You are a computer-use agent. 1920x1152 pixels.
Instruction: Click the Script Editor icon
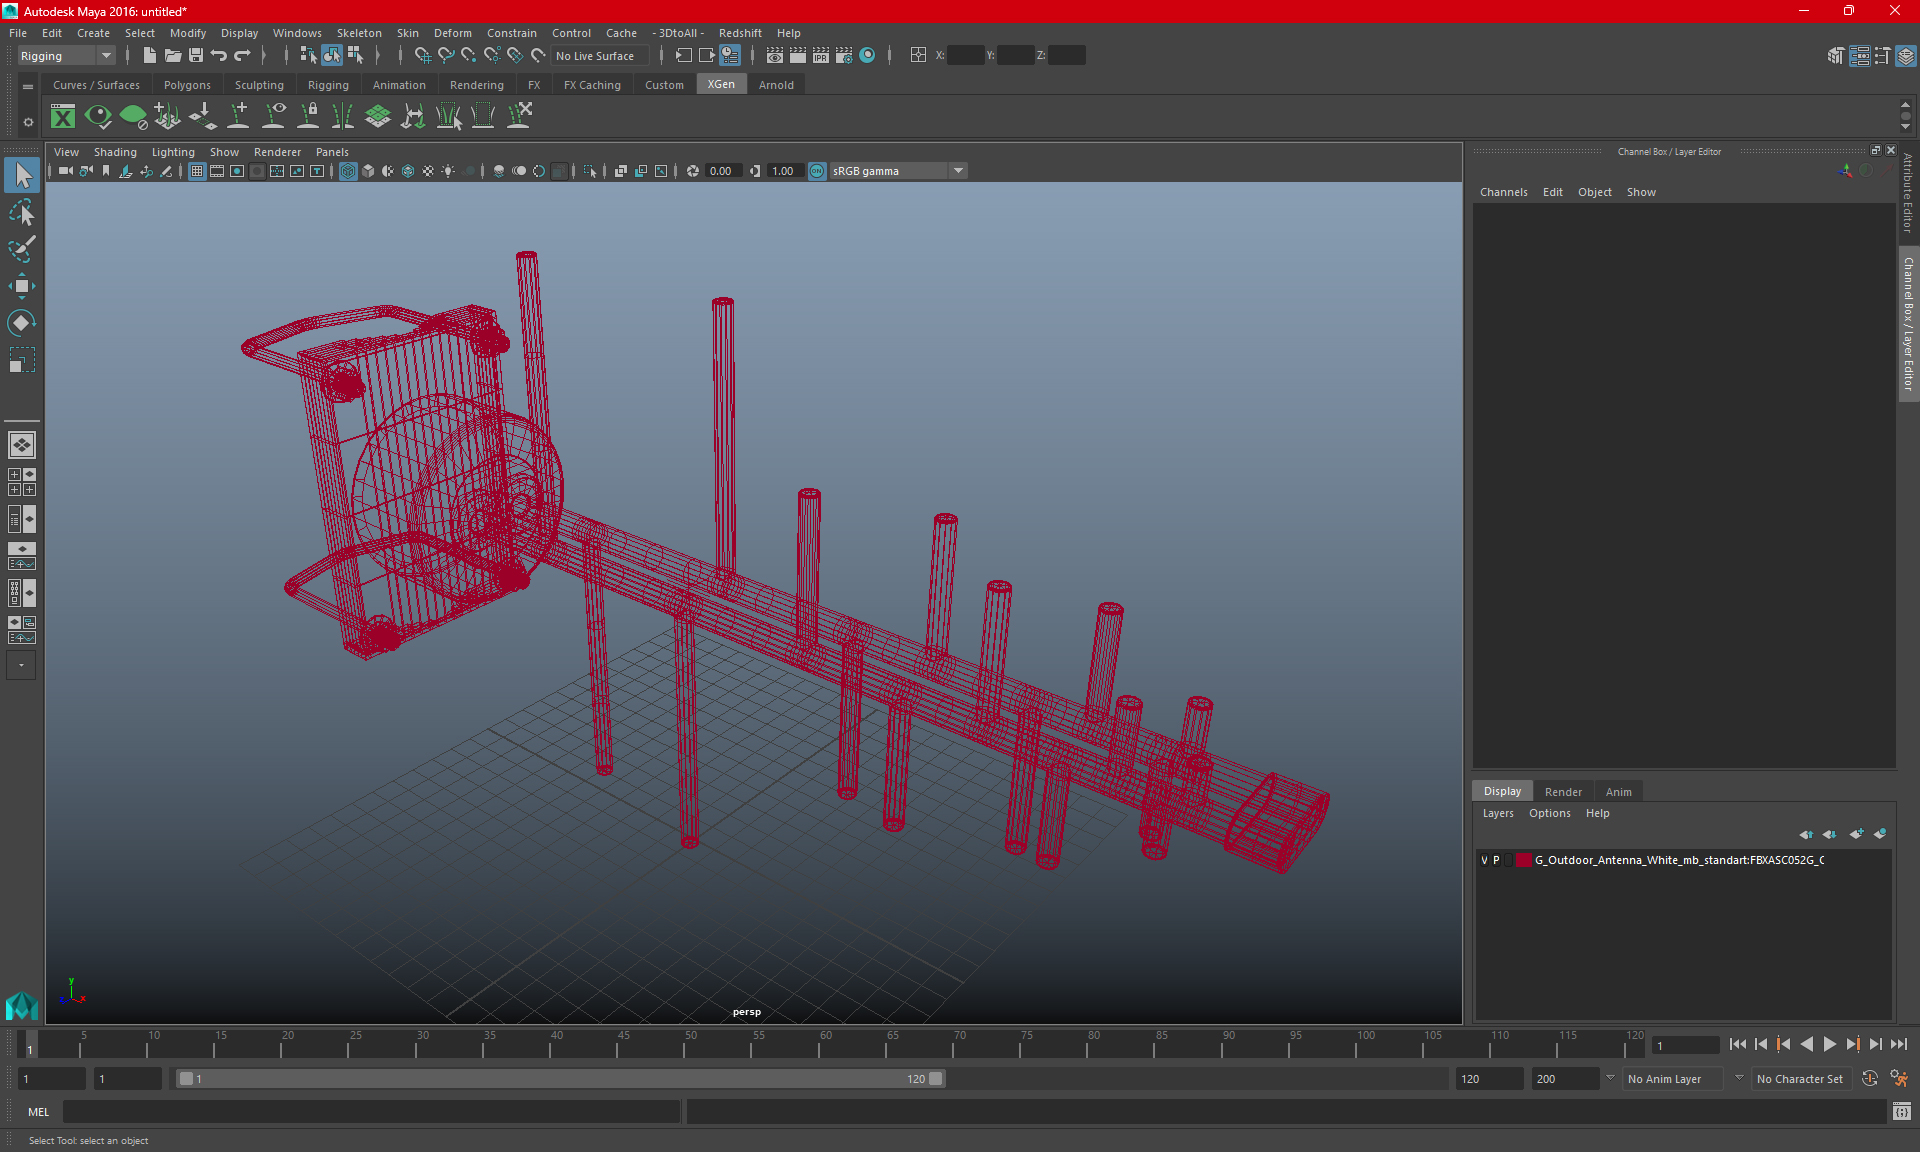(1901, 1111)
